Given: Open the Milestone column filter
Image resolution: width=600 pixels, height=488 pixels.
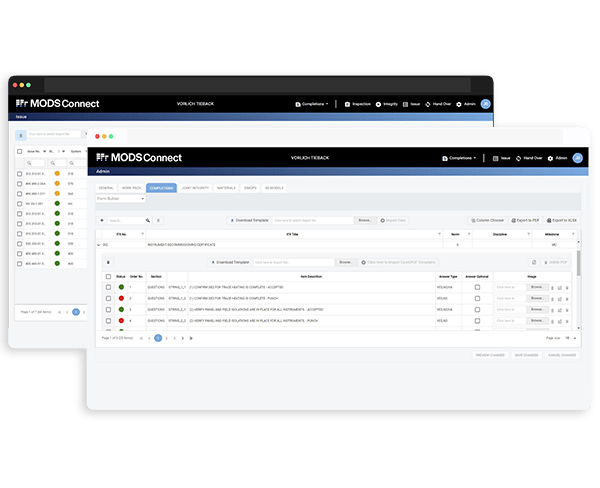Looking at the screenshot, I should click(x=573, y=234).
